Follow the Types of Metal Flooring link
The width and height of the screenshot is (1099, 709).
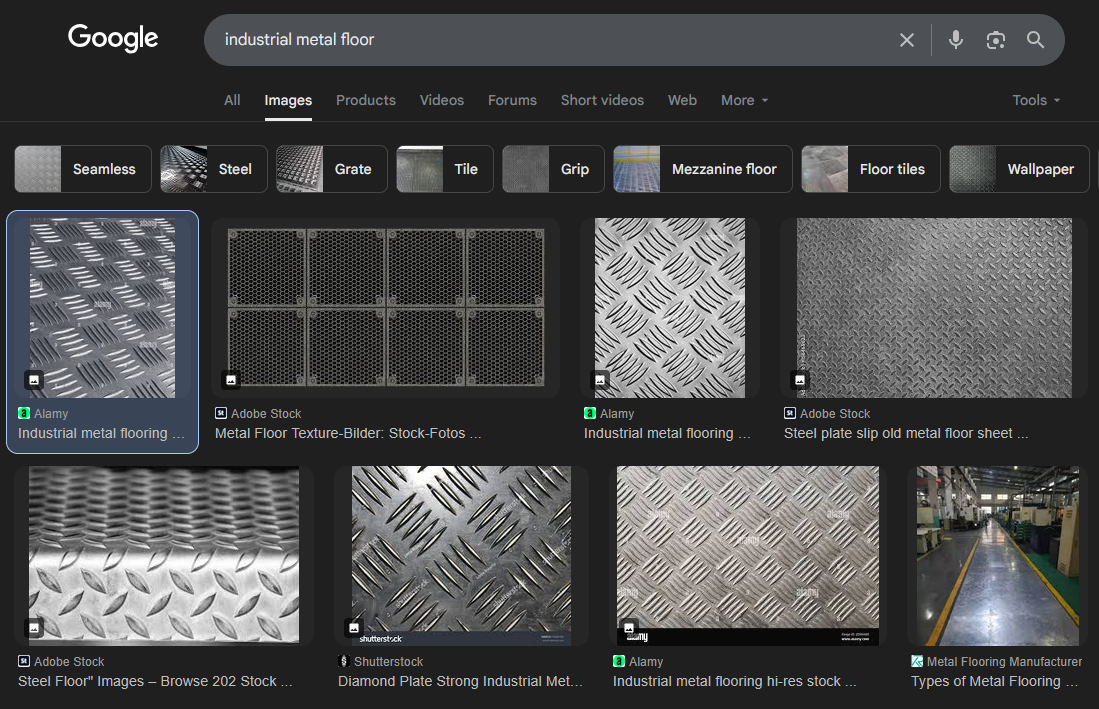tap(994, 681)
